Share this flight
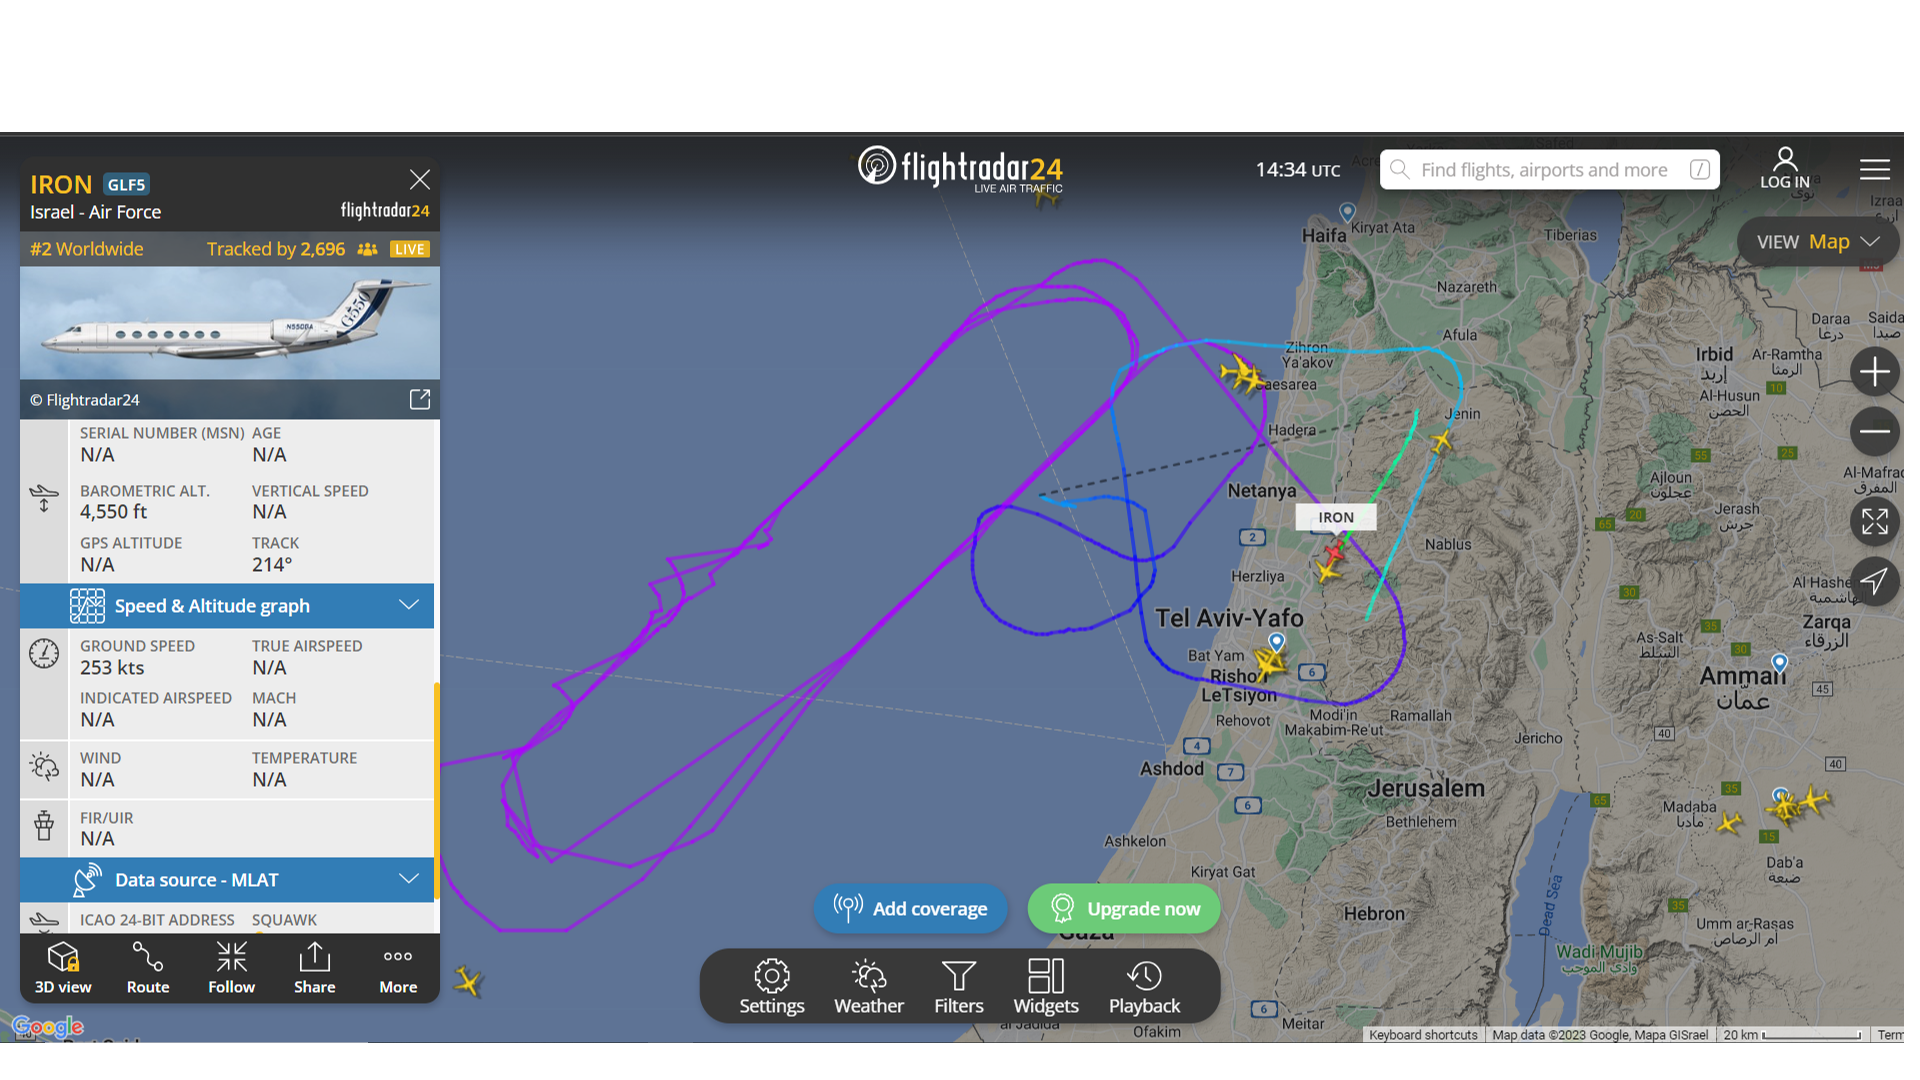Image resolution: width=1920 pixels, height=1080 pixels. (314, 967)
